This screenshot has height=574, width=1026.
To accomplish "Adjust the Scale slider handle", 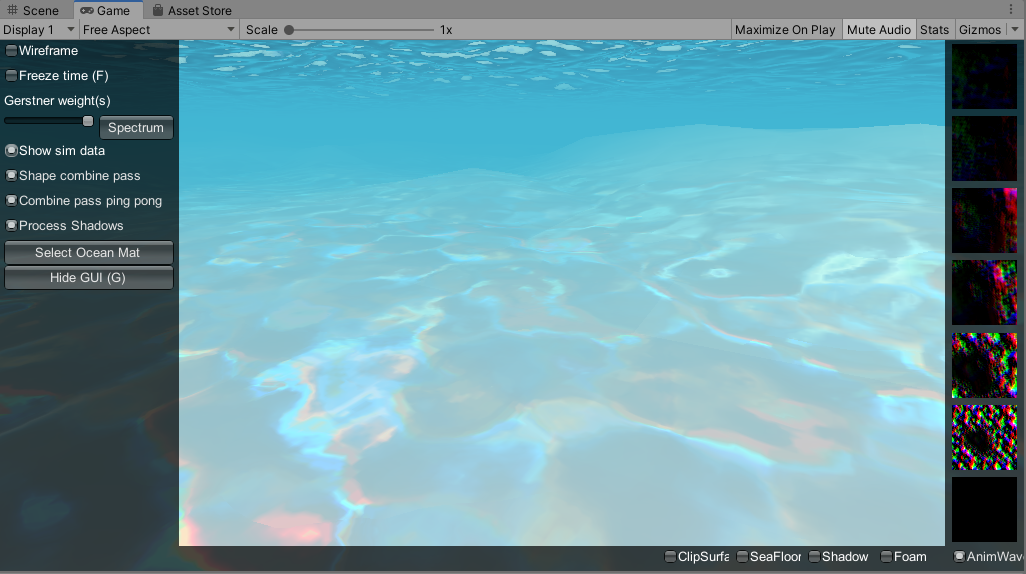I will [x=289, y=30].
